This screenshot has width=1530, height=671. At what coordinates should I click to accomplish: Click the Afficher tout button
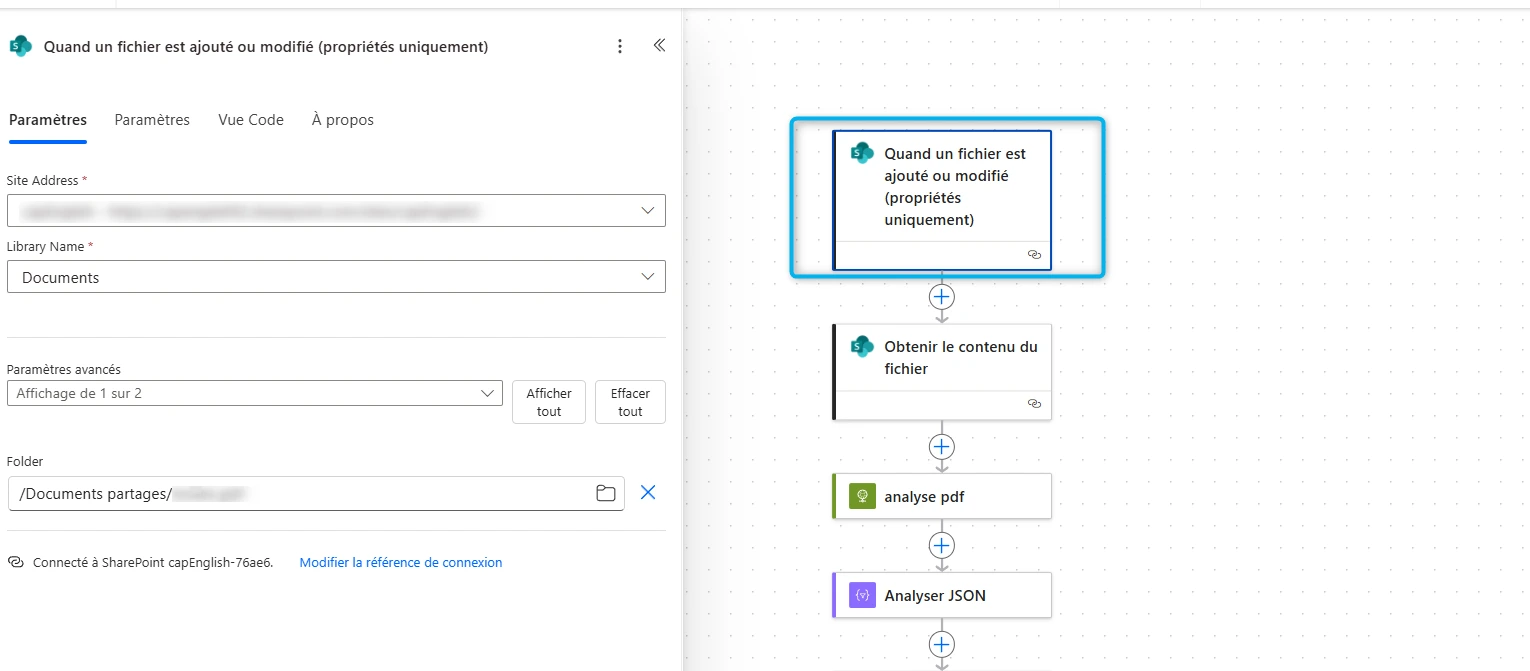pos(549,402)
